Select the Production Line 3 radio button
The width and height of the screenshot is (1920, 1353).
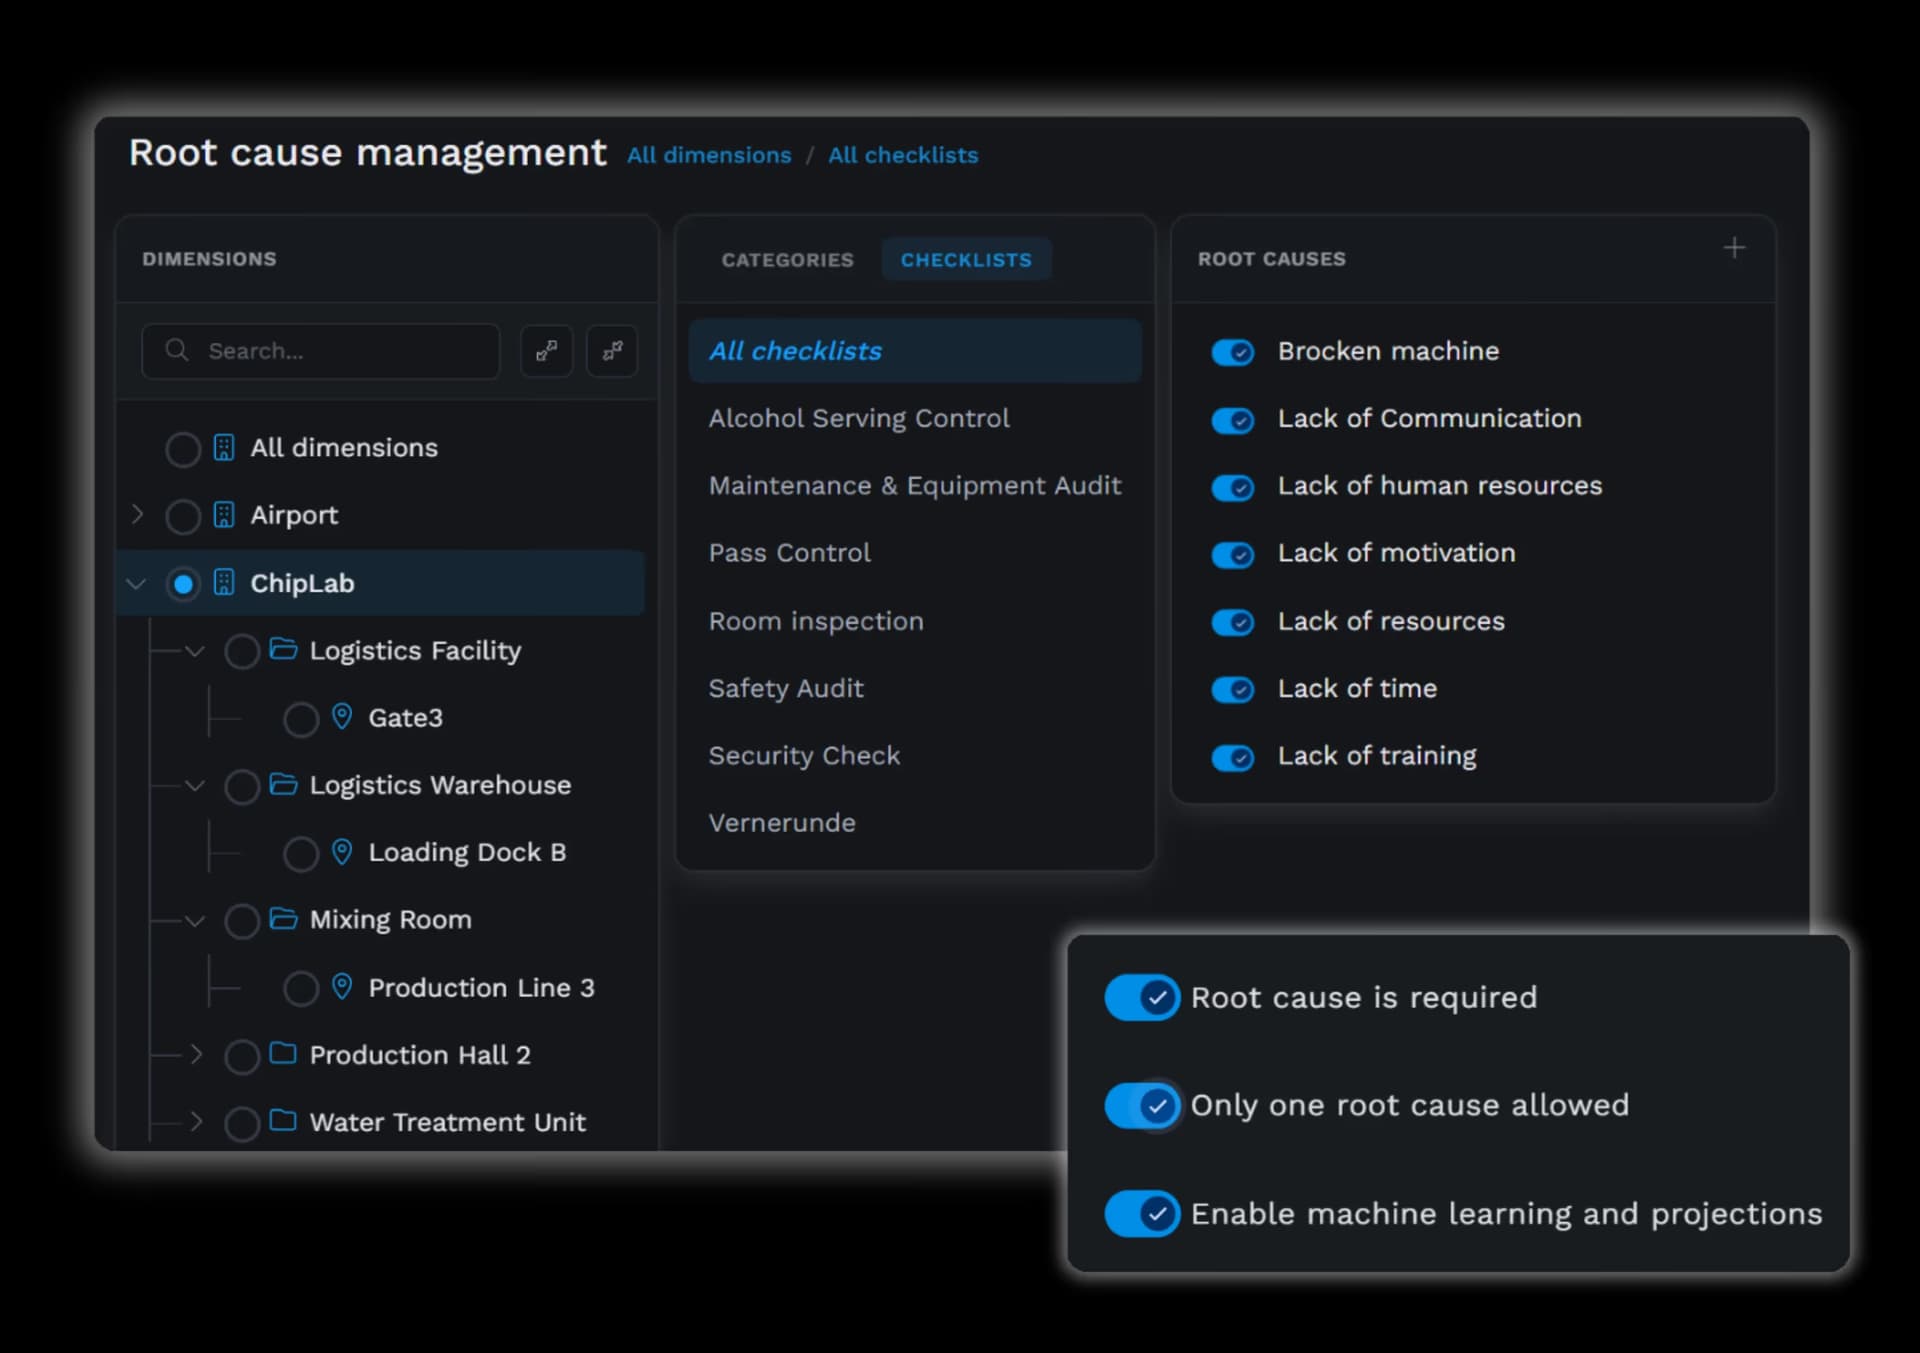click(x=301, y=989)
